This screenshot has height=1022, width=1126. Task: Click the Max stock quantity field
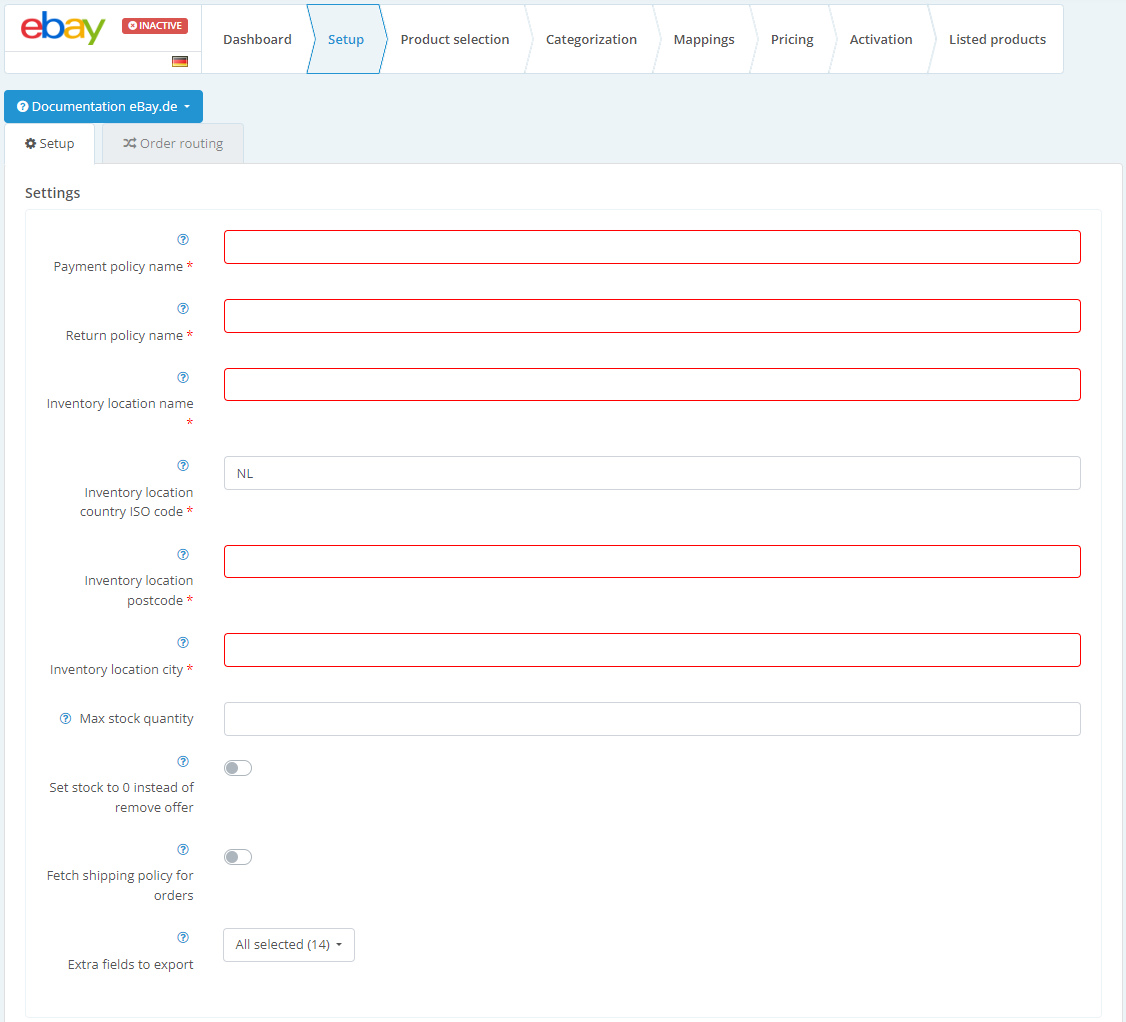(652, 719)
